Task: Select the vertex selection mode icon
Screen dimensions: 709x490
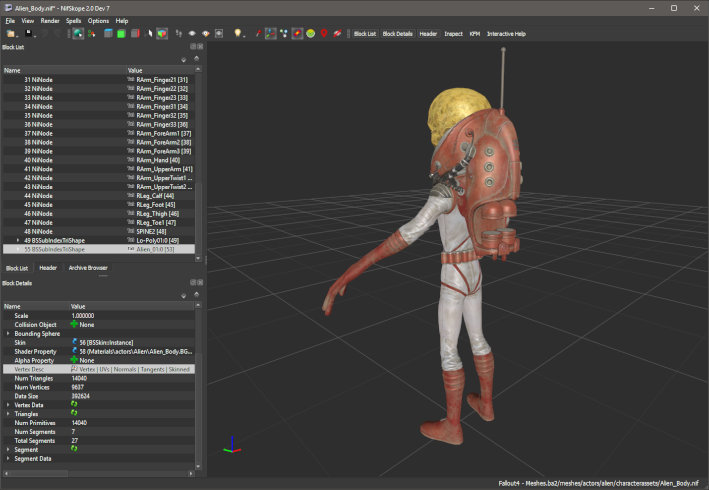Action: point(92,34)
